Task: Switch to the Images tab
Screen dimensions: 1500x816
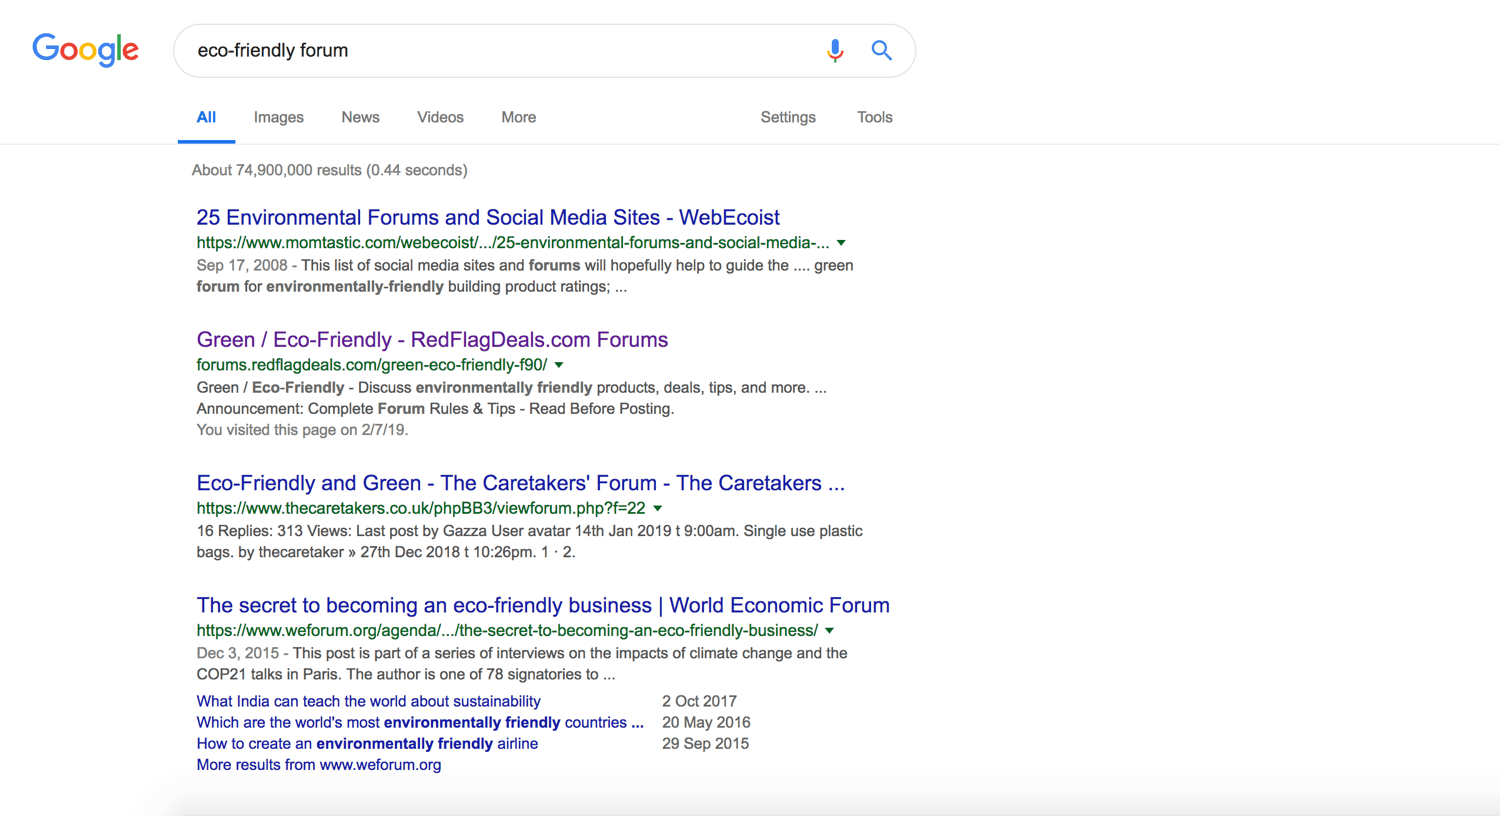Action: [278, 117]
